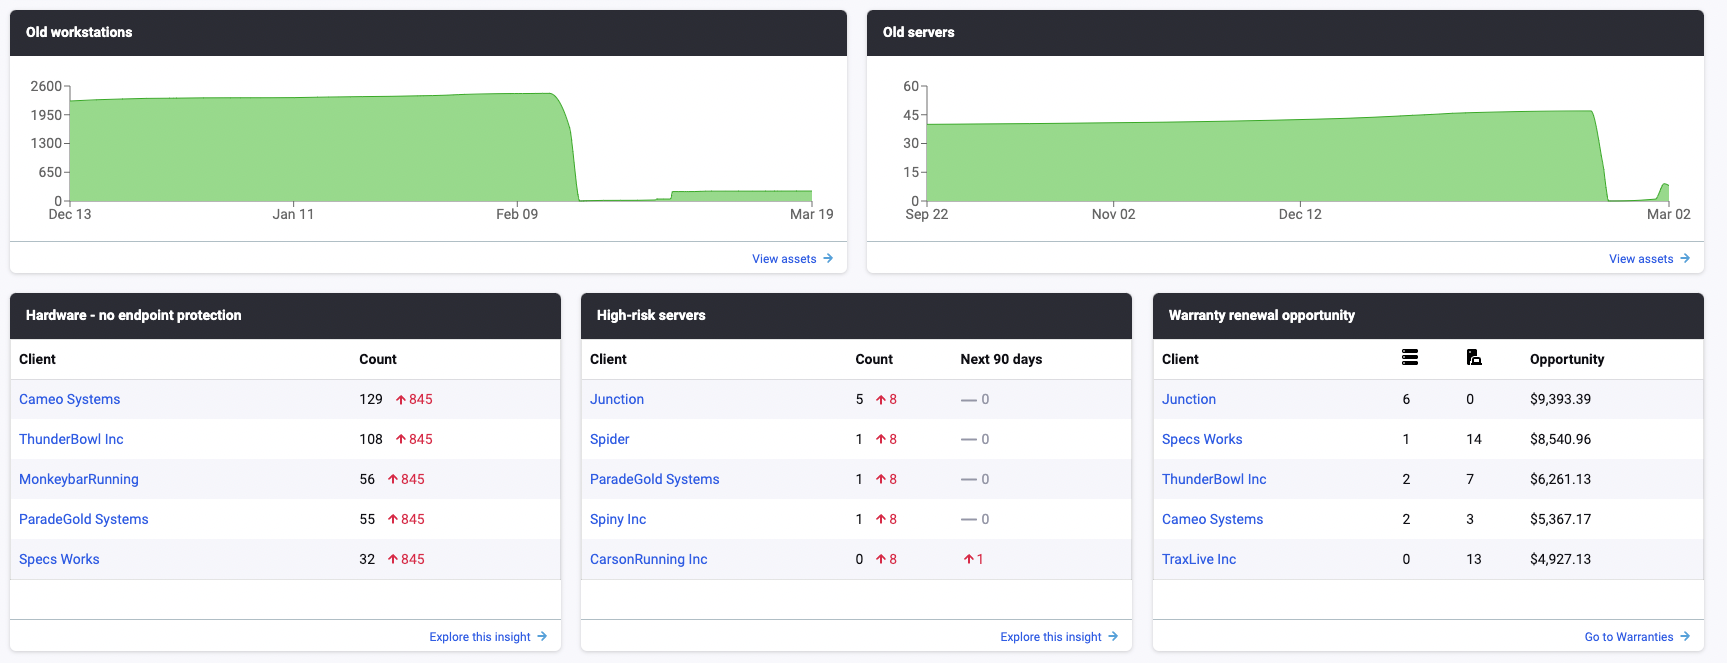
Task: Click the $8,540.96 opportunity value
Action: (1560, 439)
